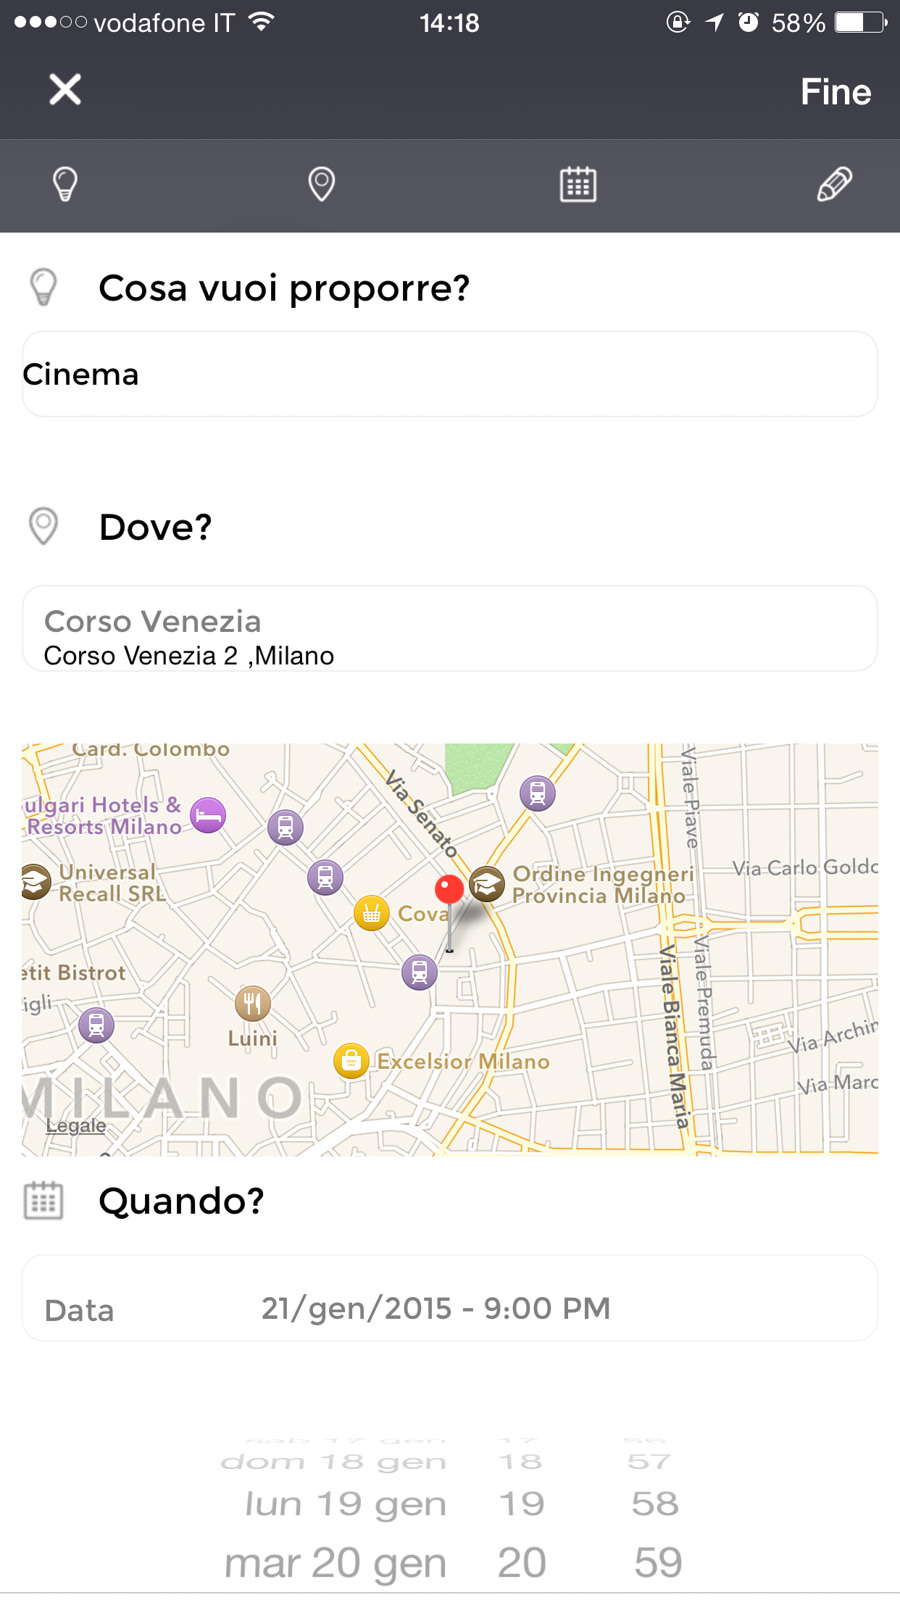Tap the Luini restaurant marker
The image size is (900, 1600).
pyautogui.click(x=252, y=1003)
